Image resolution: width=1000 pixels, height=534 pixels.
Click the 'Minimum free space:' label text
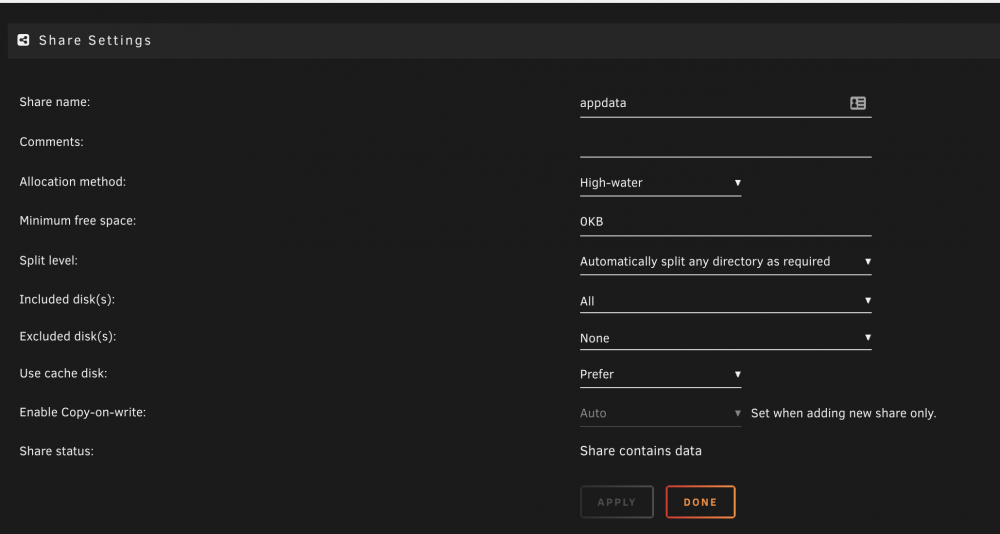pos(78,221)
